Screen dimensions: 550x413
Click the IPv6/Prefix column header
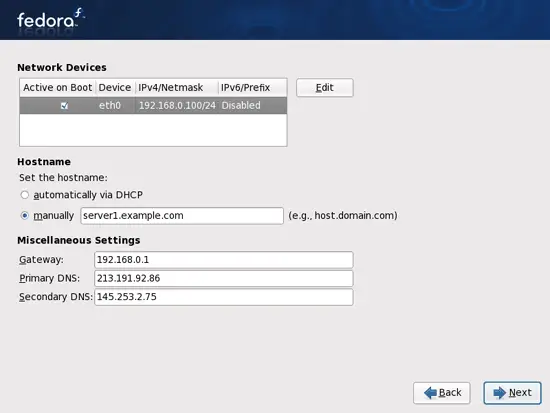click(252, 87)
